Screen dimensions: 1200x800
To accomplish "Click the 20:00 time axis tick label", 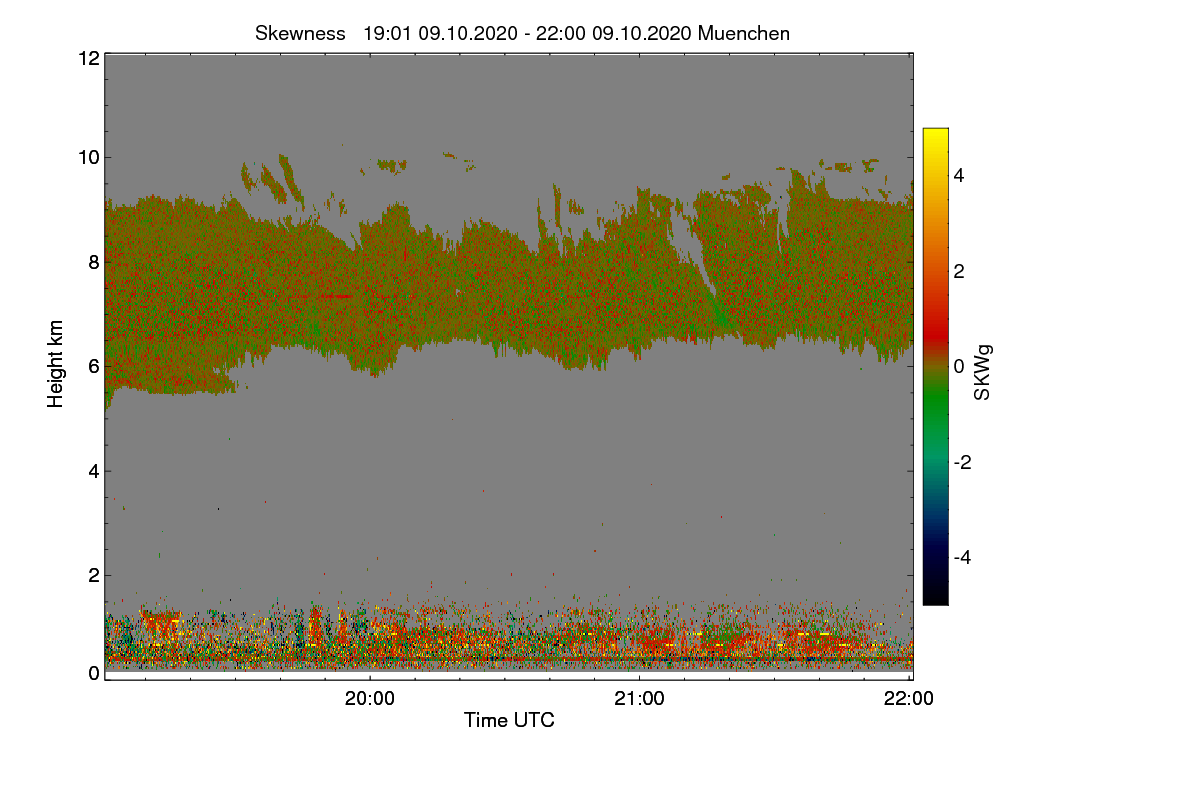I will 370,699.
